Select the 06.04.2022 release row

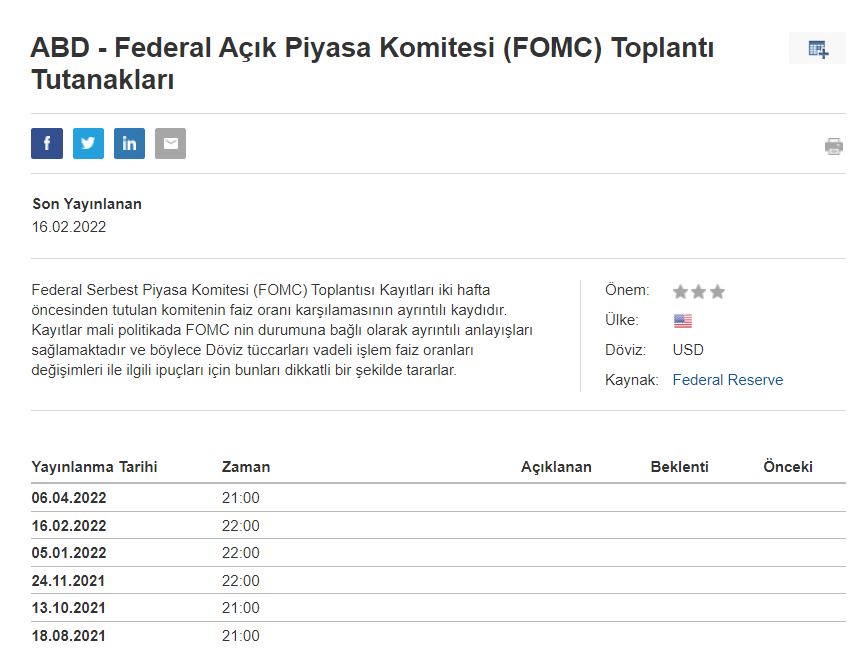pos(69,498)
